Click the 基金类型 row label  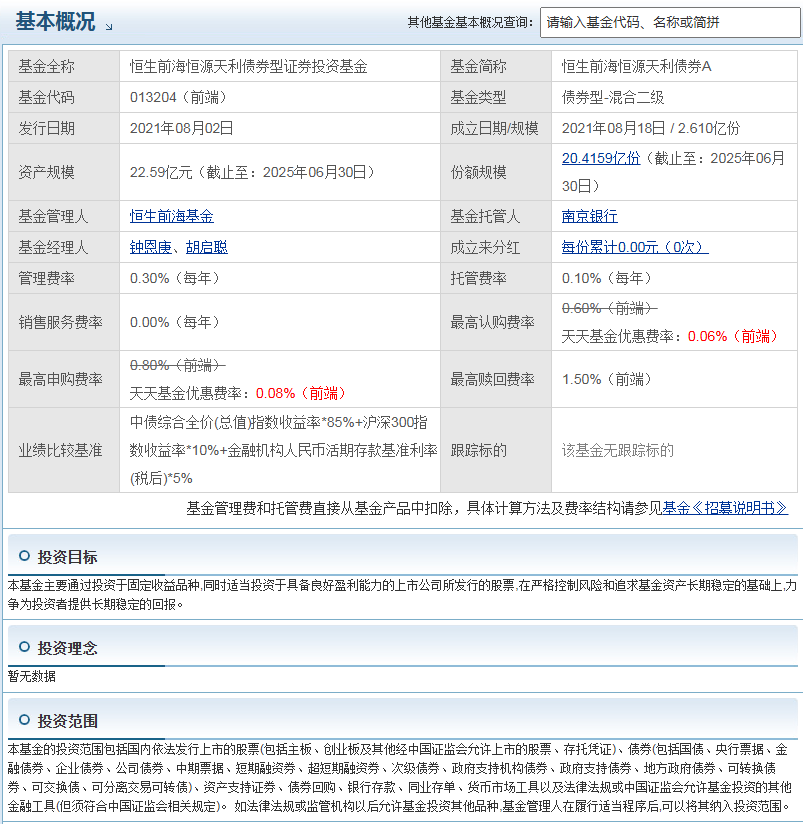click(478, 97)
